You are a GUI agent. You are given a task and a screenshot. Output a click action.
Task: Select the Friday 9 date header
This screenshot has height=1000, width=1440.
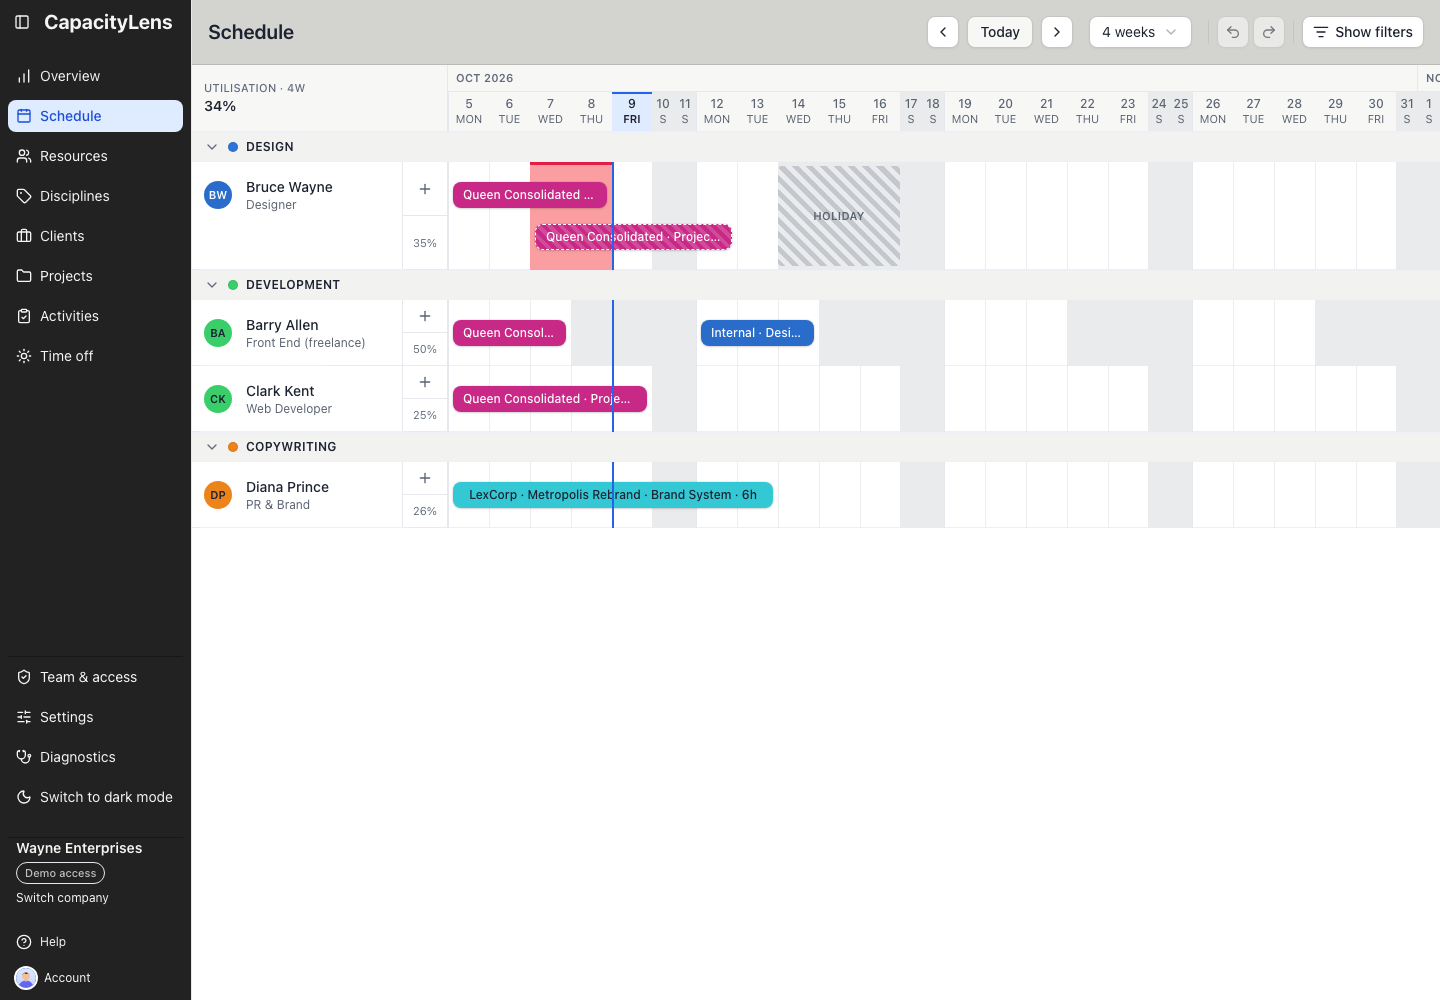tap(632, 111)
